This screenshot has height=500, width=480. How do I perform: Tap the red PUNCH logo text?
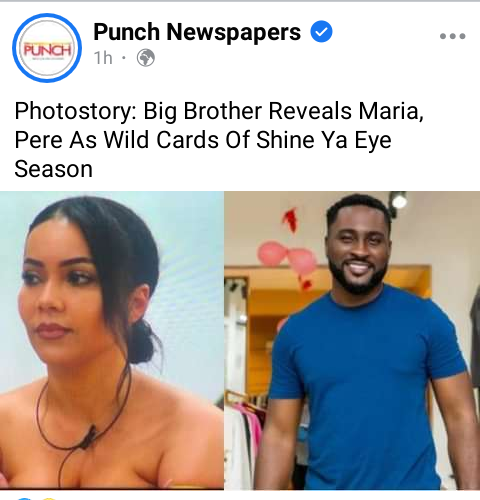[47, 50]
